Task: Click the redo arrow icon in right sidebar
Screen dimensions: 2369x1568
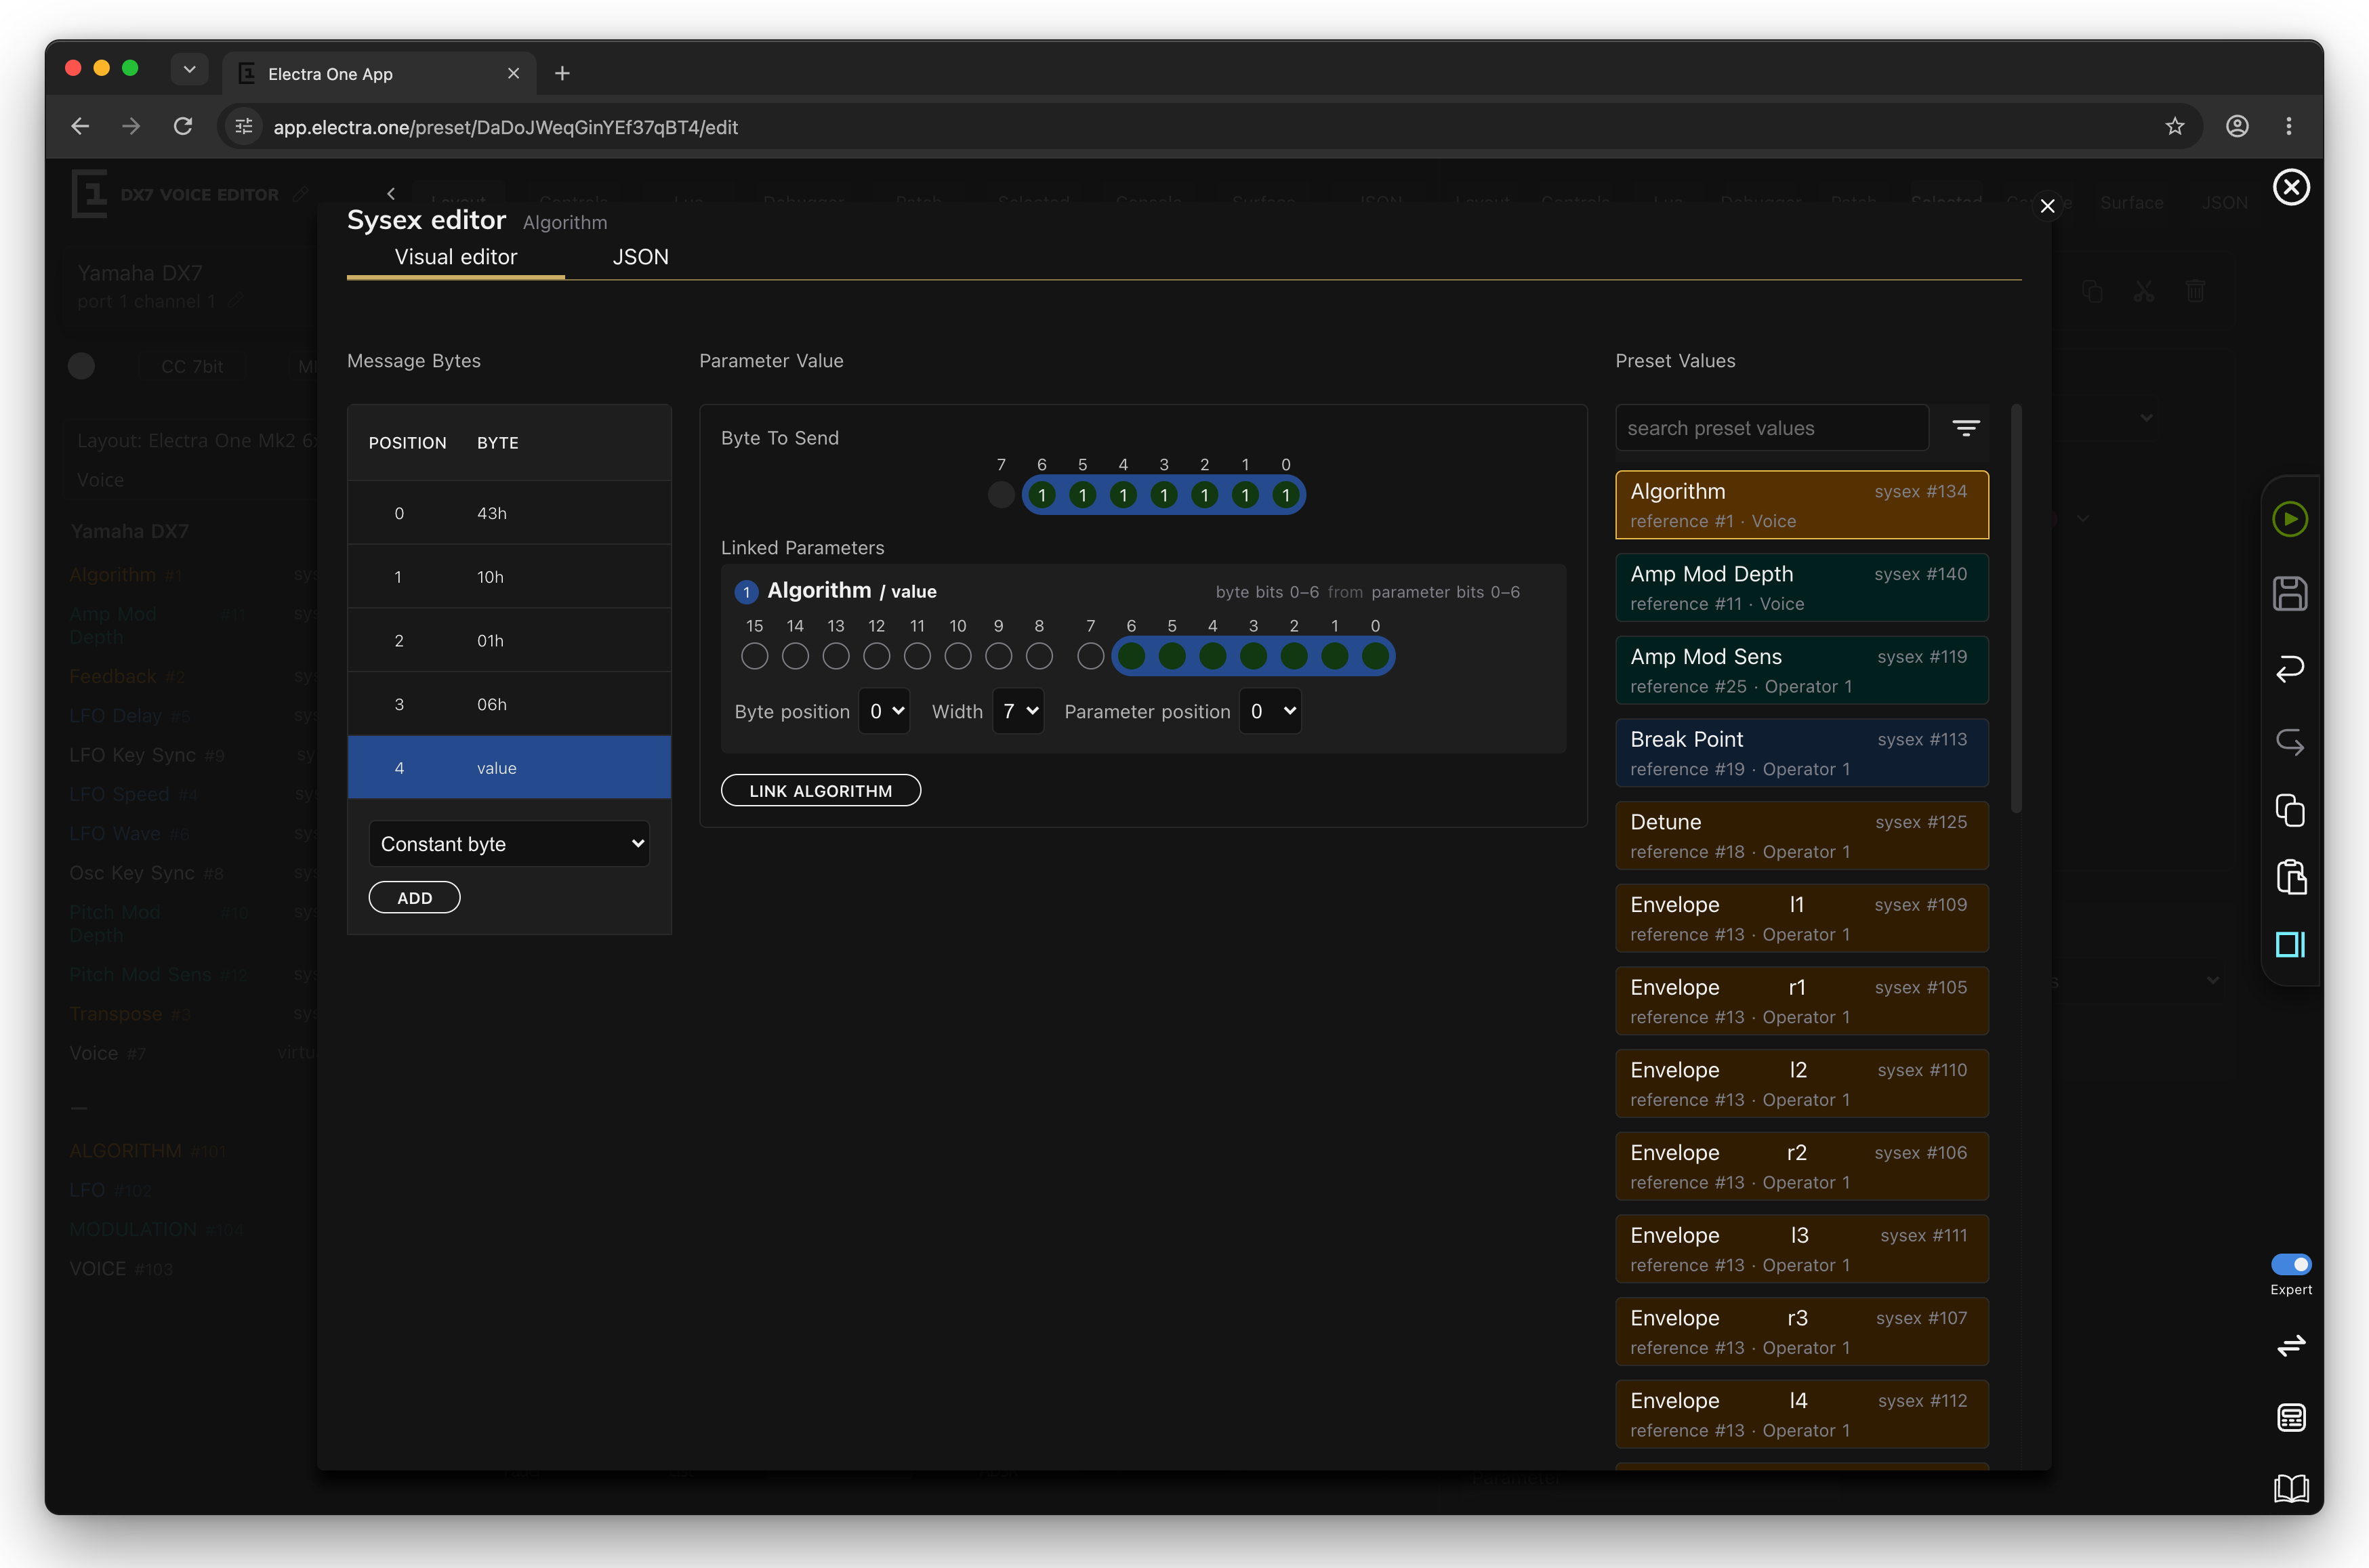Action: pyautogui.click(x=2290, y=742)
